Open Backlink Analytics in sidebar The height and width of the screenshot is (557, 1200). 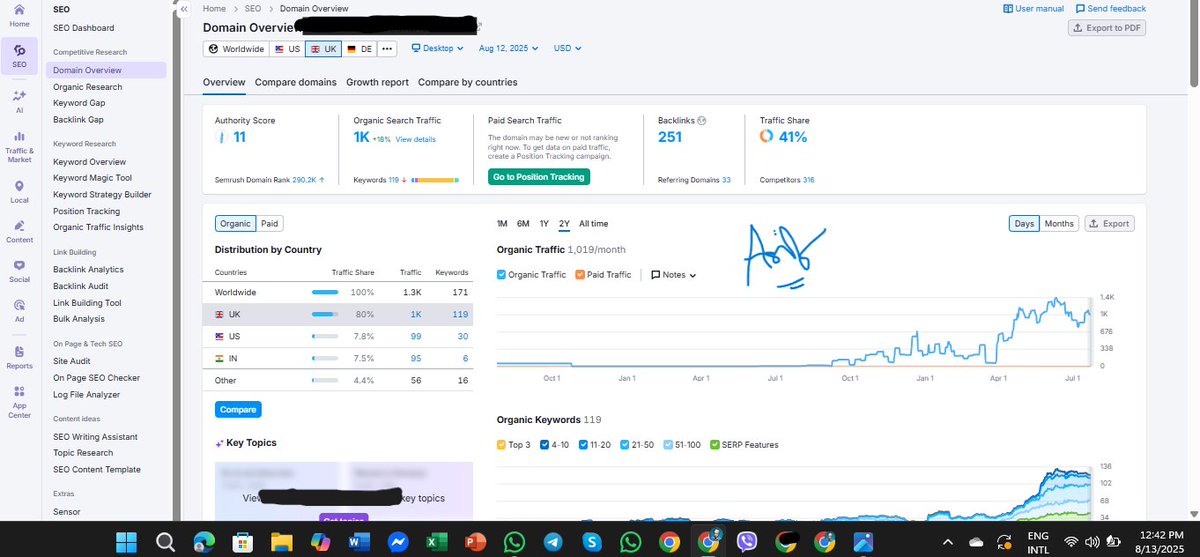click(88, 269)
